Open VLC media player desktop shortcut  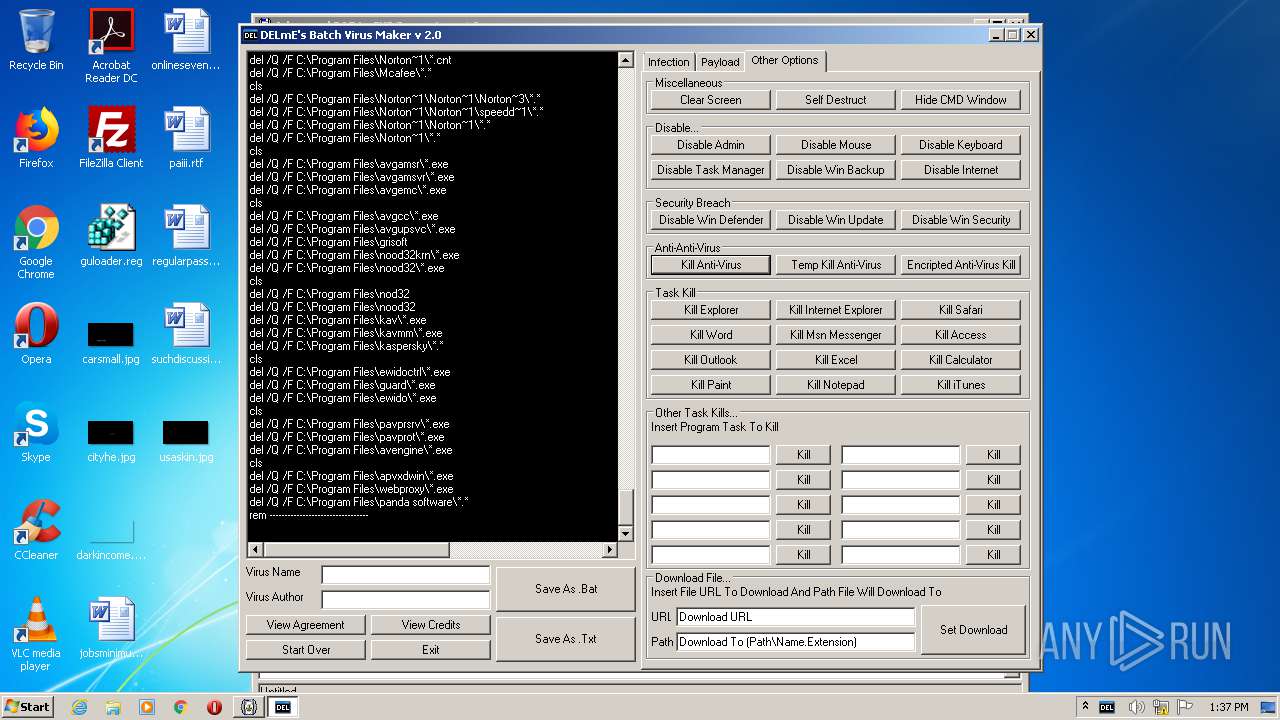(36, 634)
